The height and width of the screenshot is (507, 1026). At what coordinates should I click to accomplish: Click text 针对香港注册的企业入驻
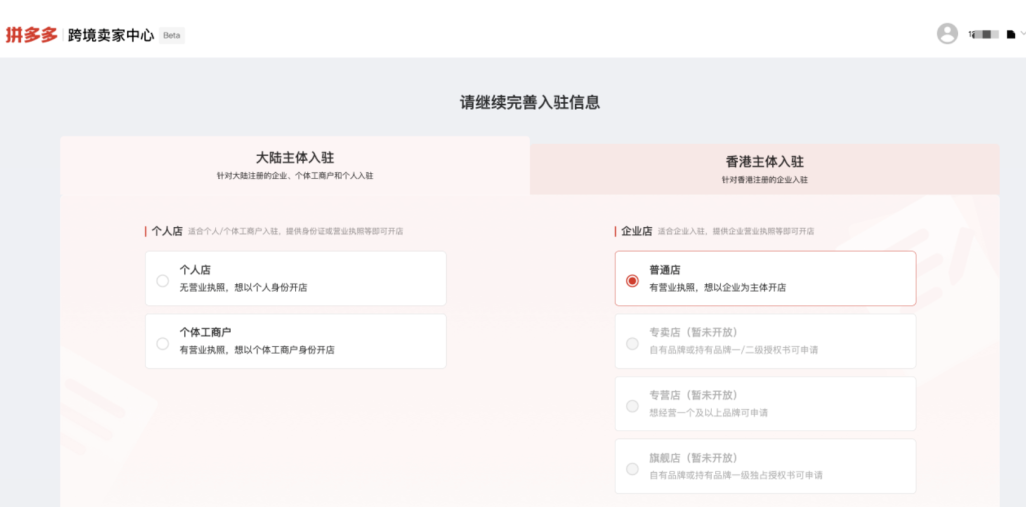click(x=764, y=179)
